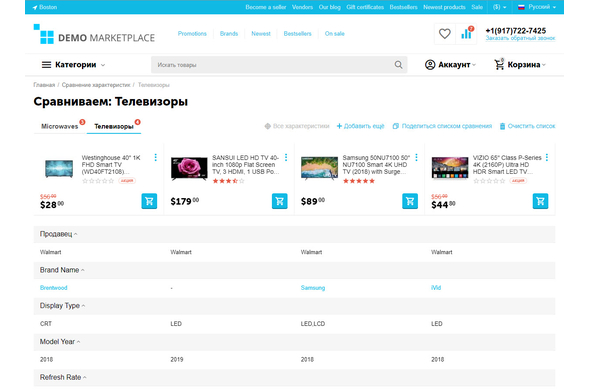Click Очистить список link
Image resolution: width=590 pixels, height=391 pixels.
(x=528, y=126)
